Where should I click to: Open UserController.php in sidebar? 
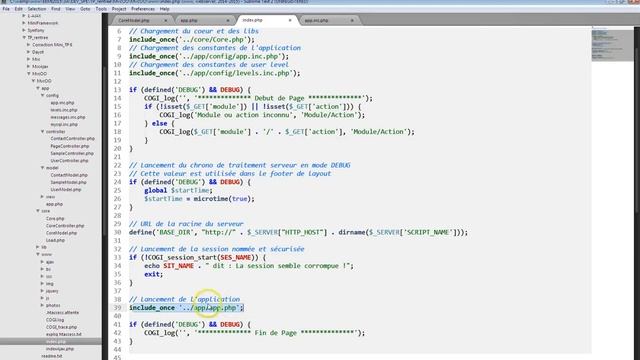69,161
